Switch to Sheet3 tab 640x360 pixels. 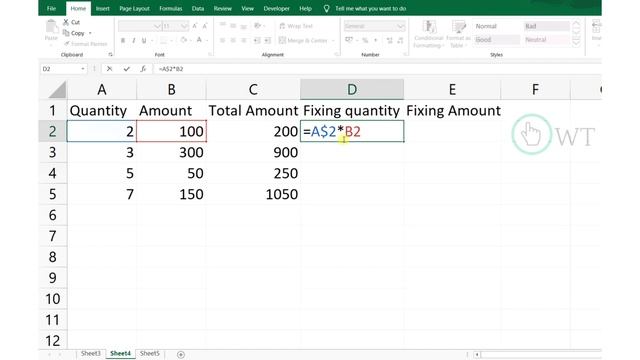tap(90, 353)
